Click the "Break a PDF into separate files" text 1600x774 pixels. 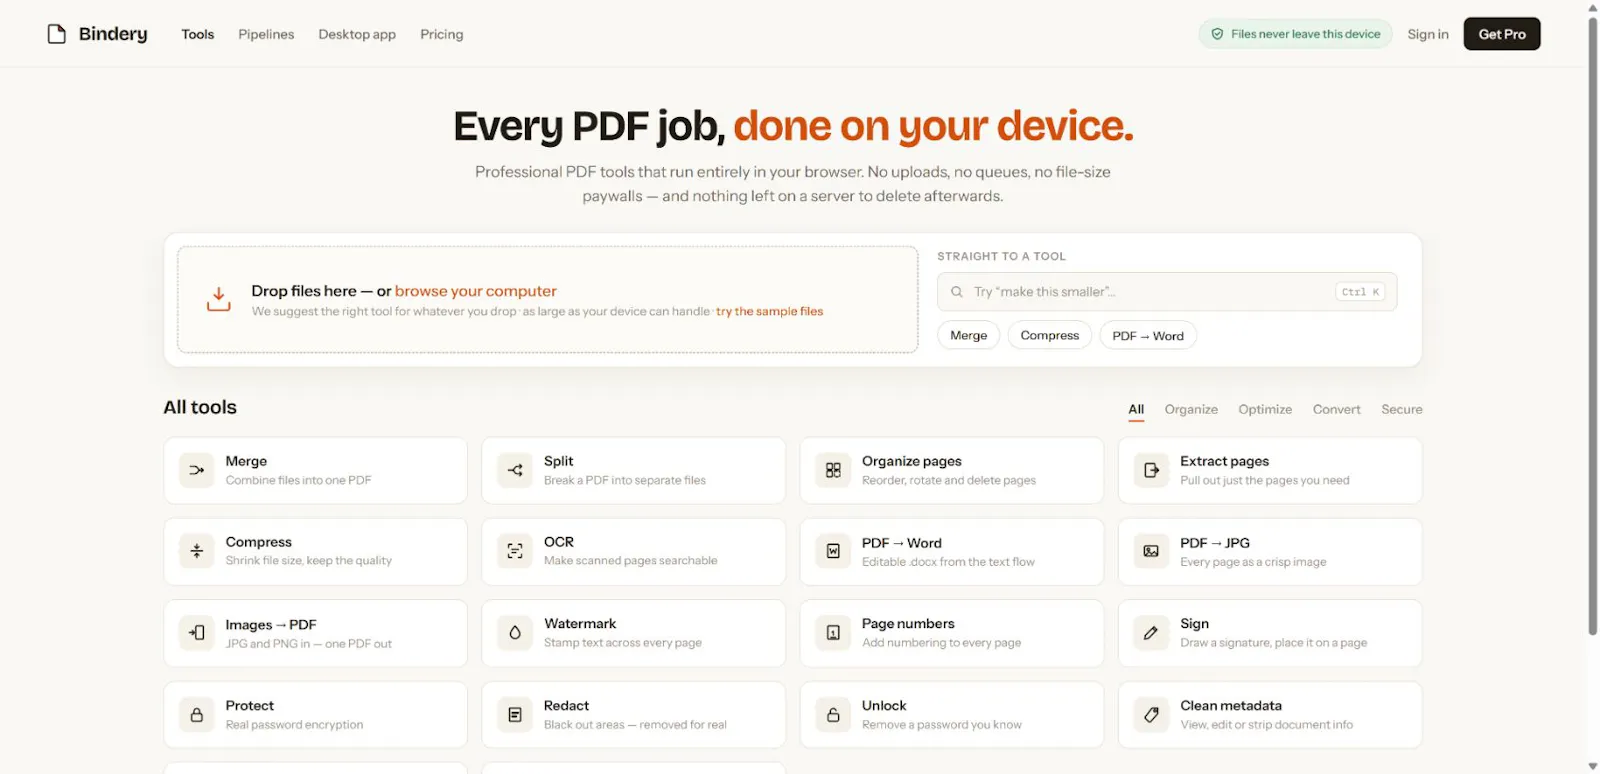625,480
